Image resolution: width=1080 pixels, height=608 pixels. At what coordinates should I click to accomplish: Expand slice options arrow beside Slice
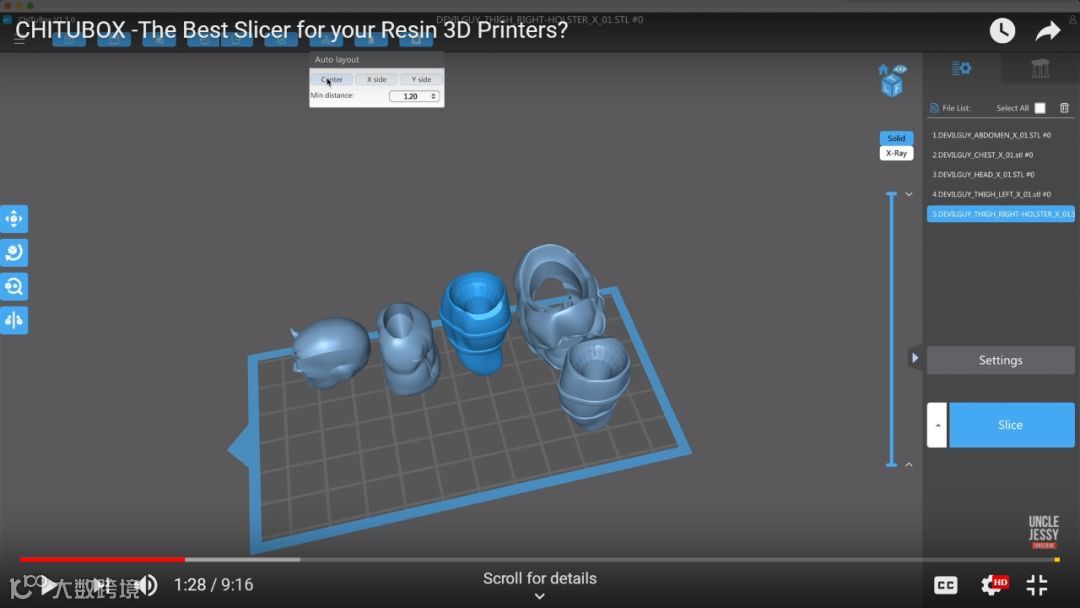click(937, 425)
